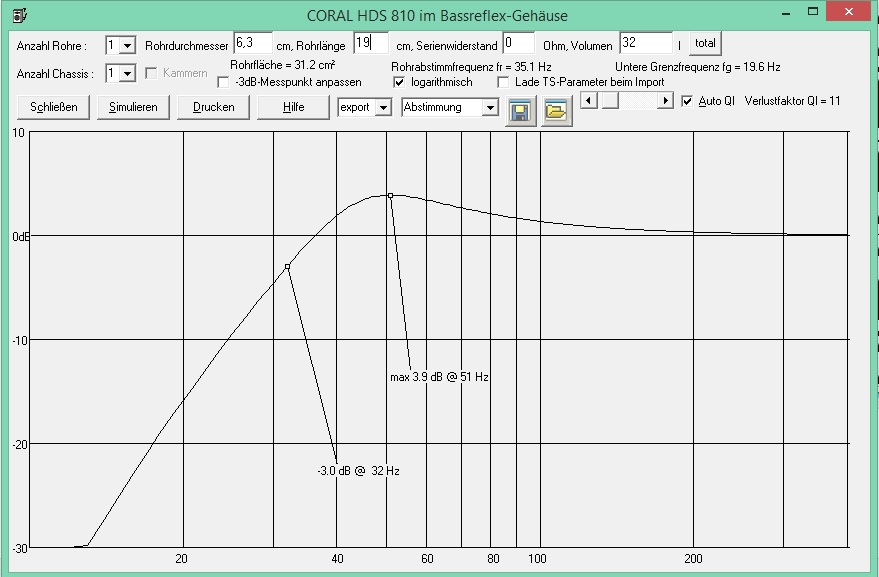Click the save diskette icon
The height and width of the screenshot is (577, 879).
(x=519, y=111)
